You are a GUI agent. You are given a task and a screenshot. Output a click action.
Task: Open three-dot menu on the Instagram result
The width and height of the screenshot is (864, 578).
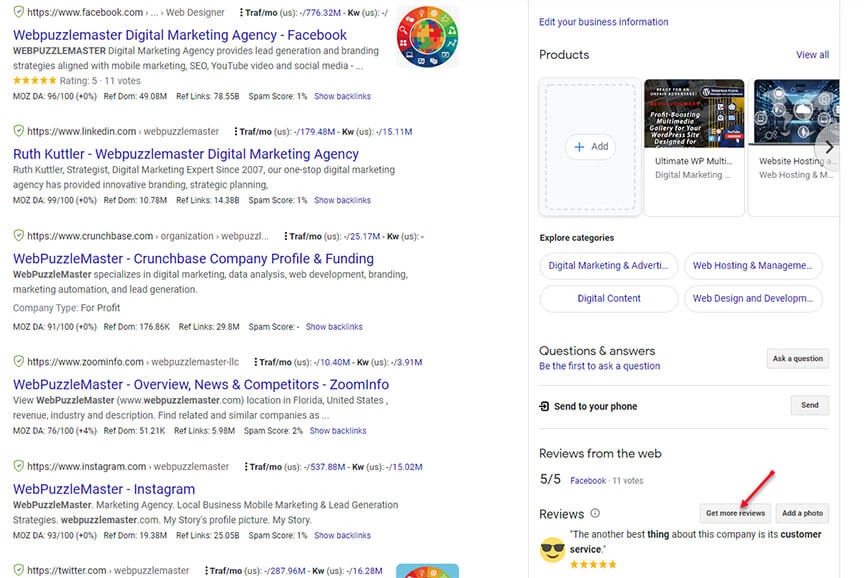click(244, 466)
